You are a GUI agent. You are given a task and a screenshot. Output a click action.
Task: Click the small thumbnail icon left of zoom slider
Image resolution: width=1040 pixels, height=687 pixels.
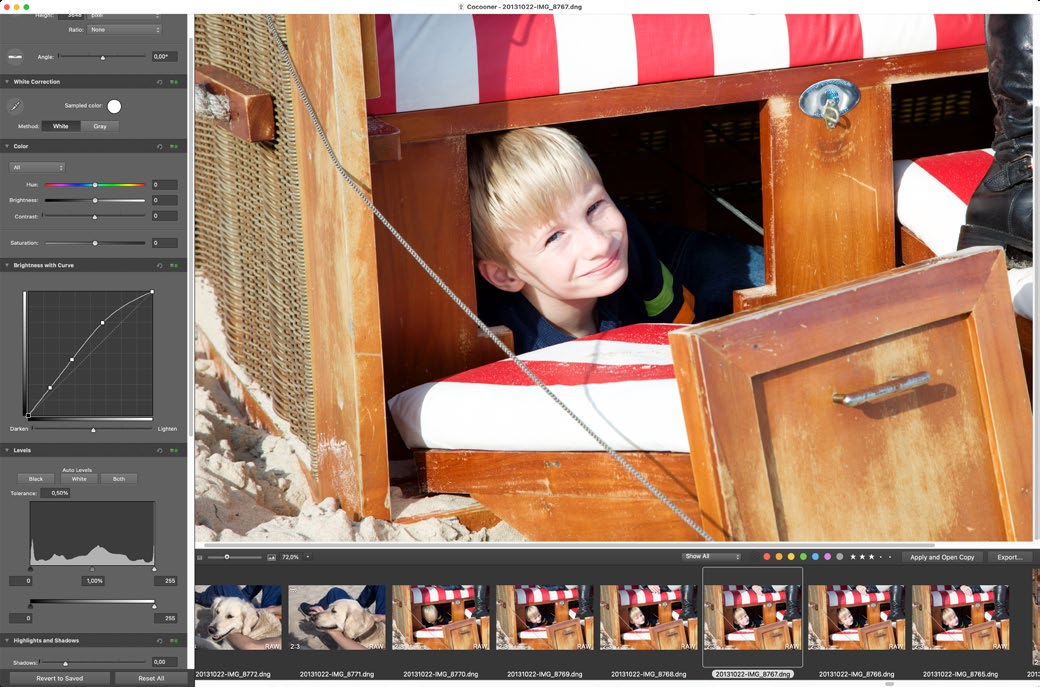click(x=200, y=557)
